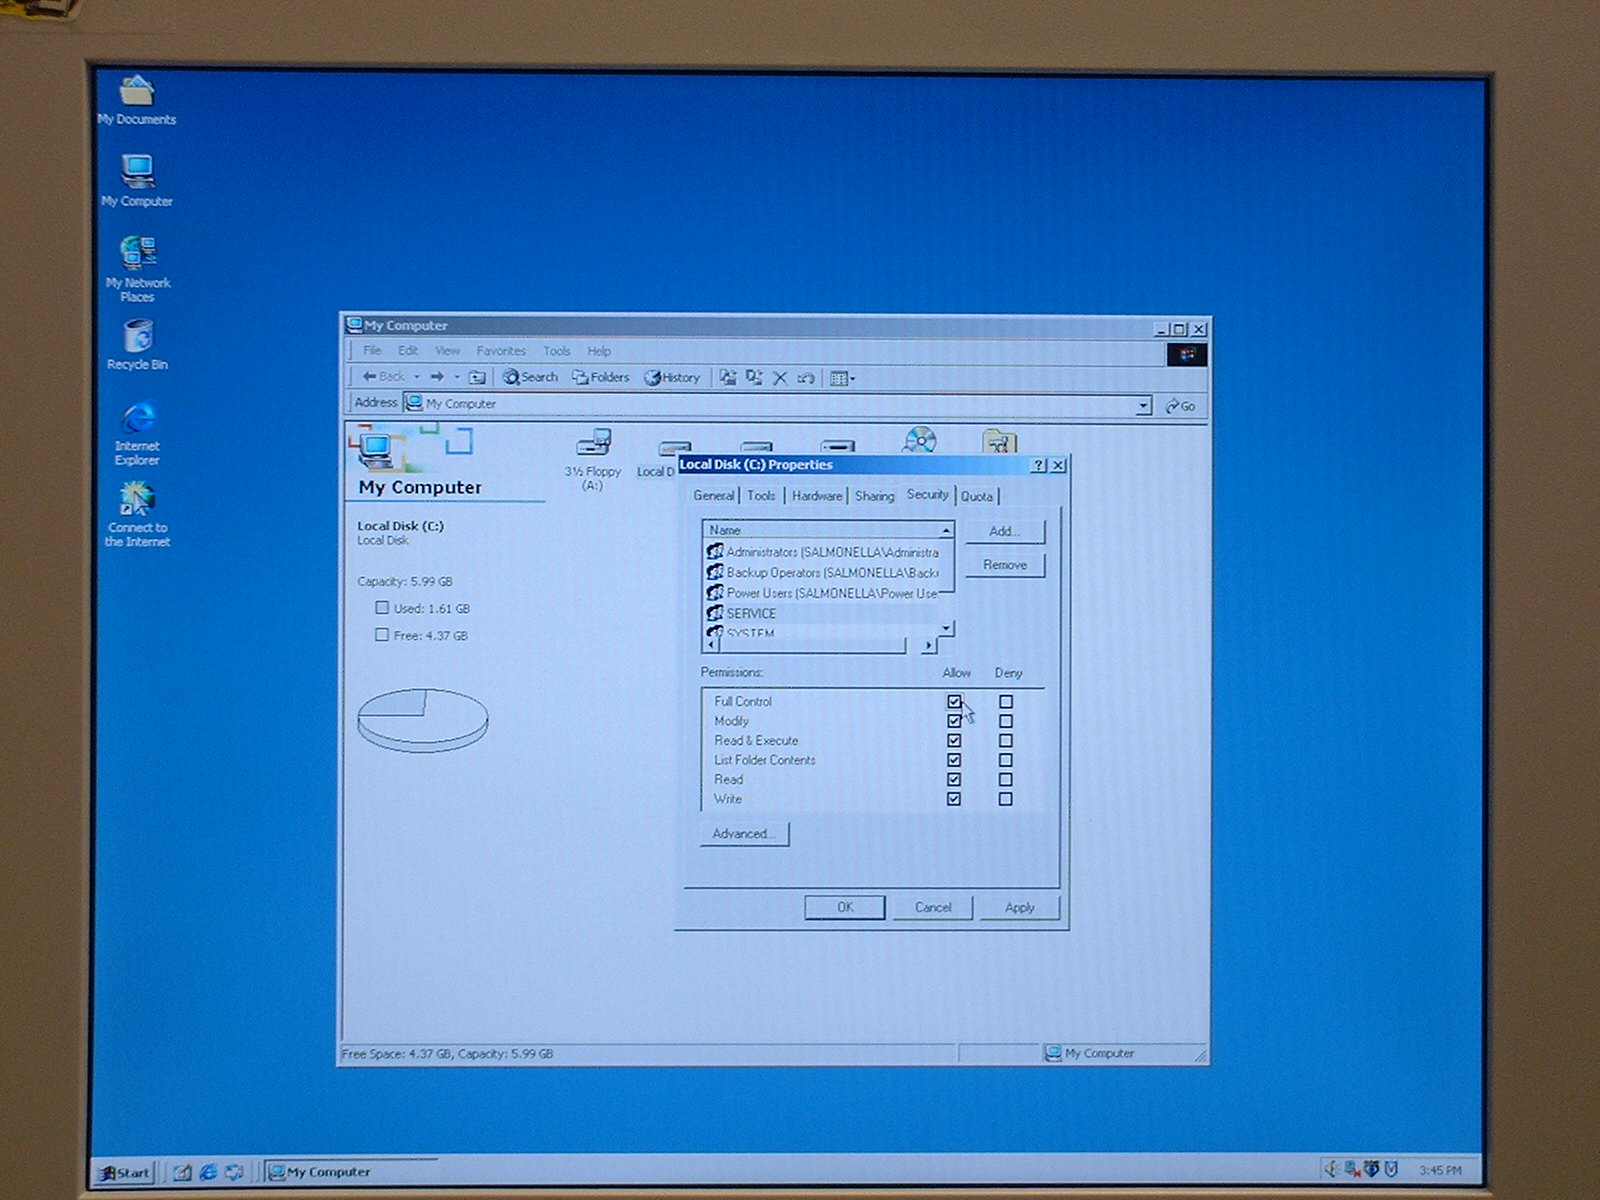Switch to the Quota tab
The height and width of the screenshot is (1200, 1600).
(977, 496)
